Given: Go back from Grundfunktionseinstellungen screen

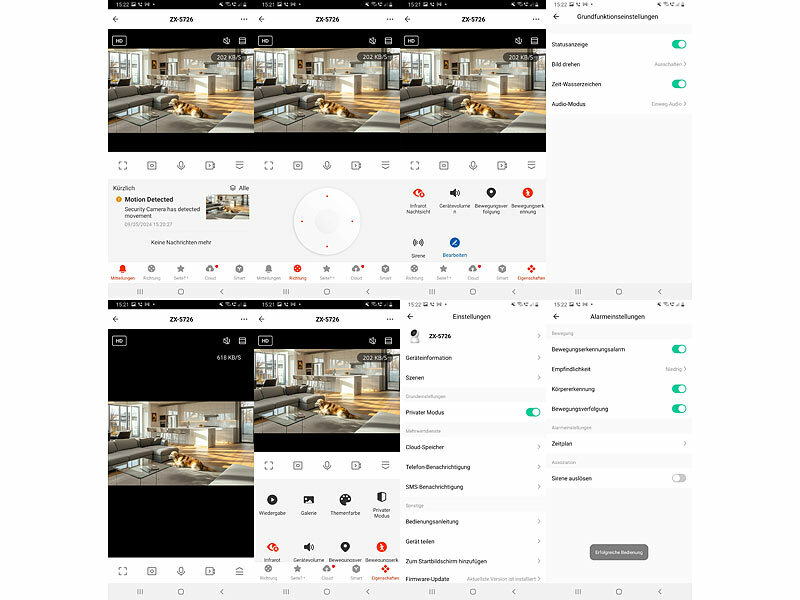Looking at the screenshot, I should coord(557,16).
